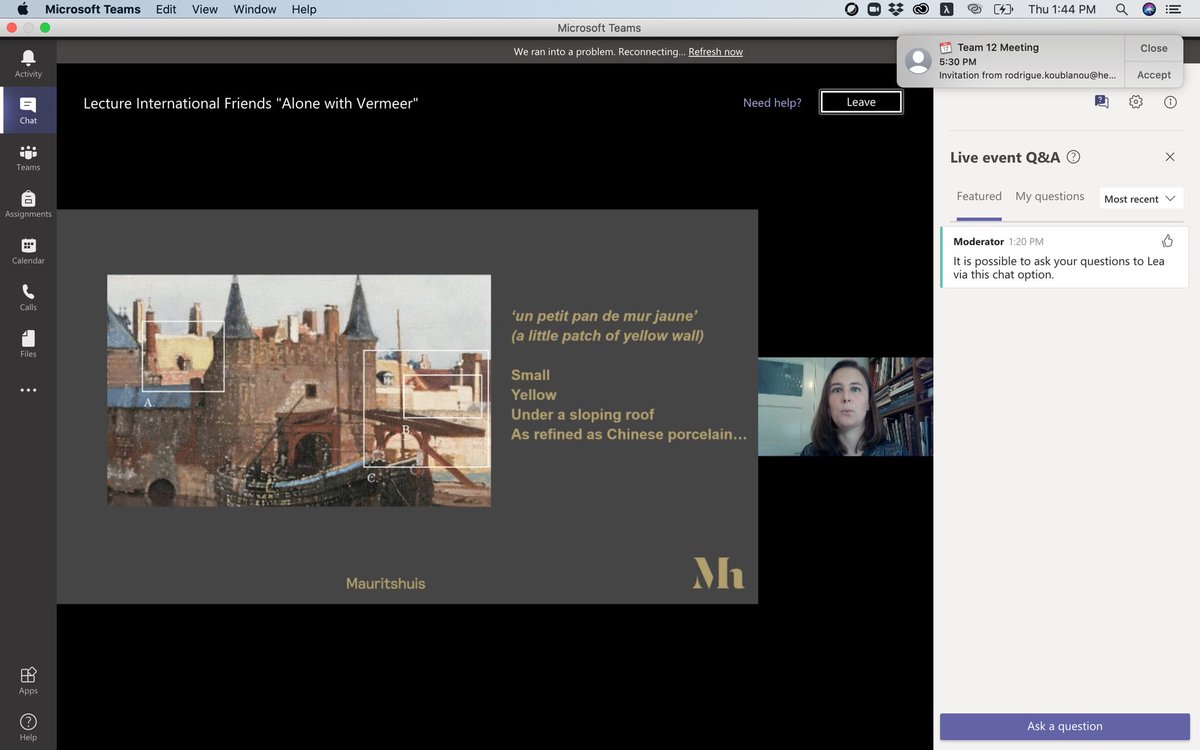Like the Moderator's message
Image resolution: width=1200 pixels, height=750 pixels.
[x=1167, y=241]
